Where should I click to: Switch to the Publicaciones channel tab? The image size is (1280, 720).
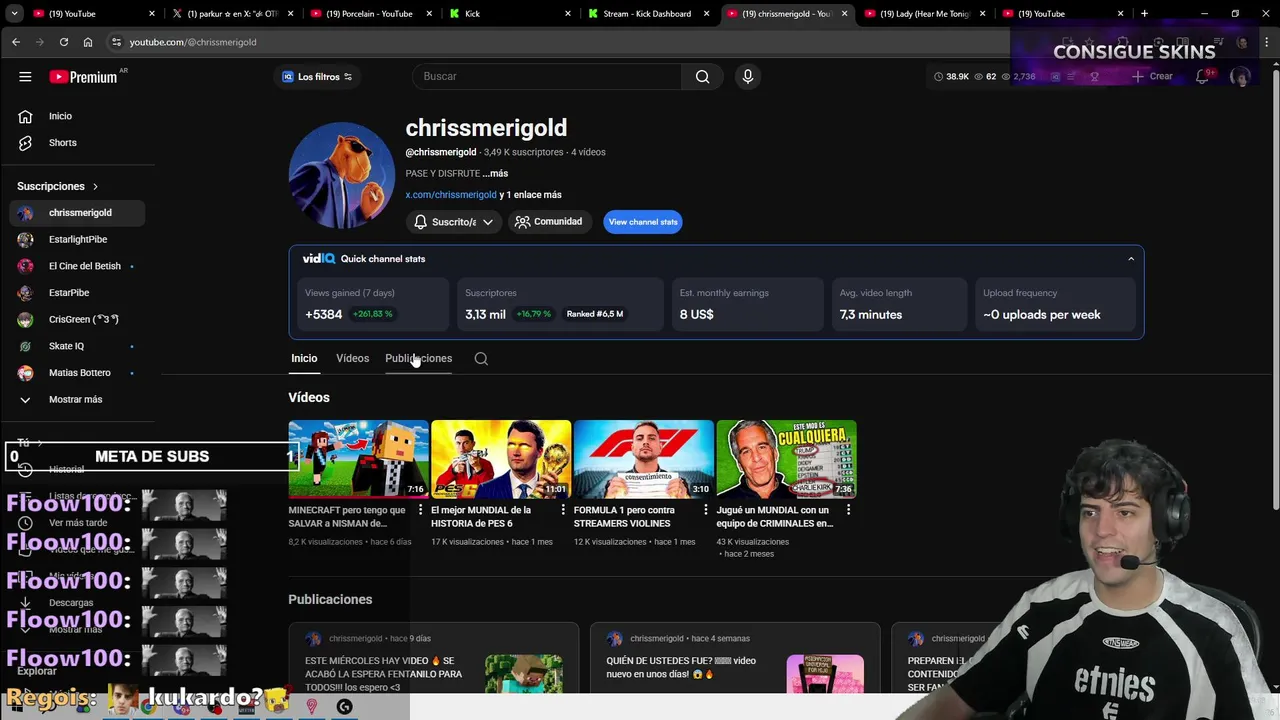coord(418,358)
